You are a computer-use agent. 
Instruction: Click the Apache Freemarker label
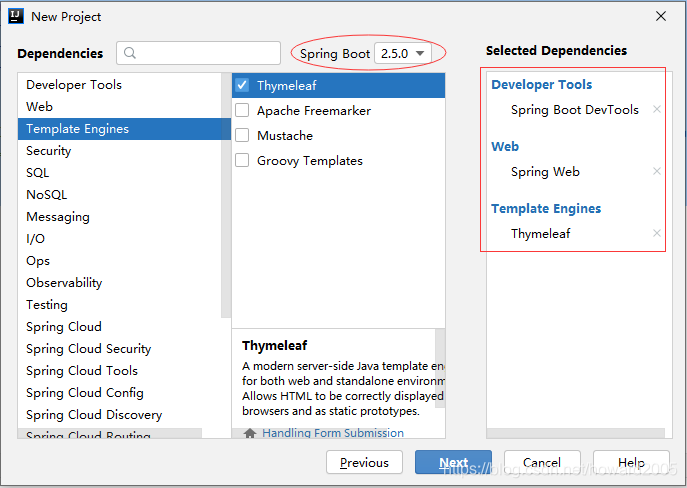tap(314, 111)
